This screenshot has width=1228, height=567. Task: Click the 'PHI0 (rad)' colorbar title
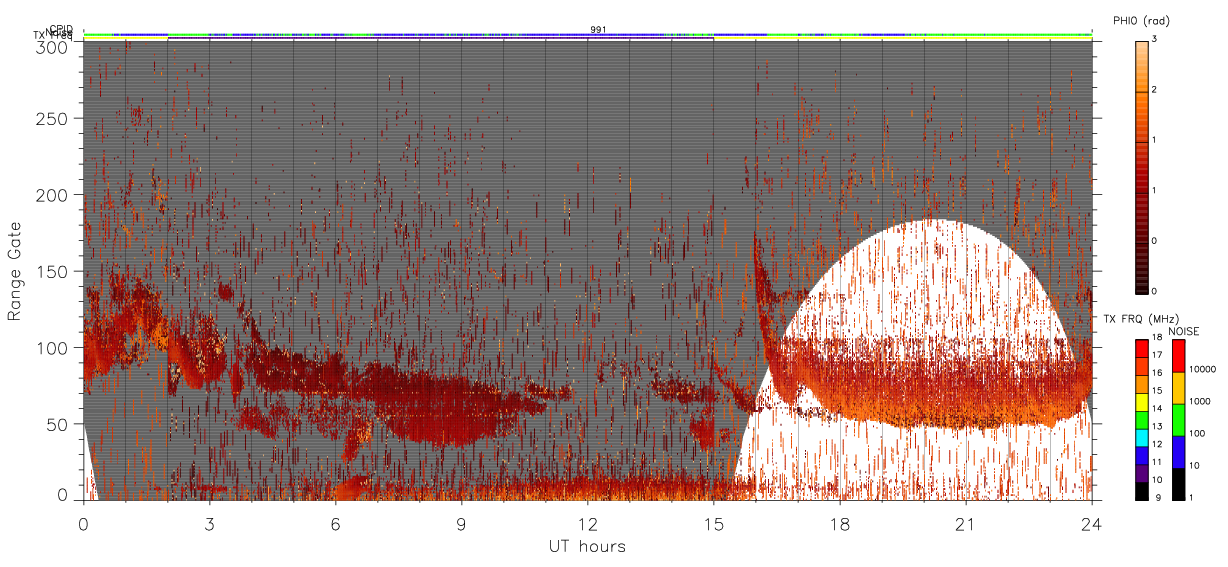(x=1141, y=20)
